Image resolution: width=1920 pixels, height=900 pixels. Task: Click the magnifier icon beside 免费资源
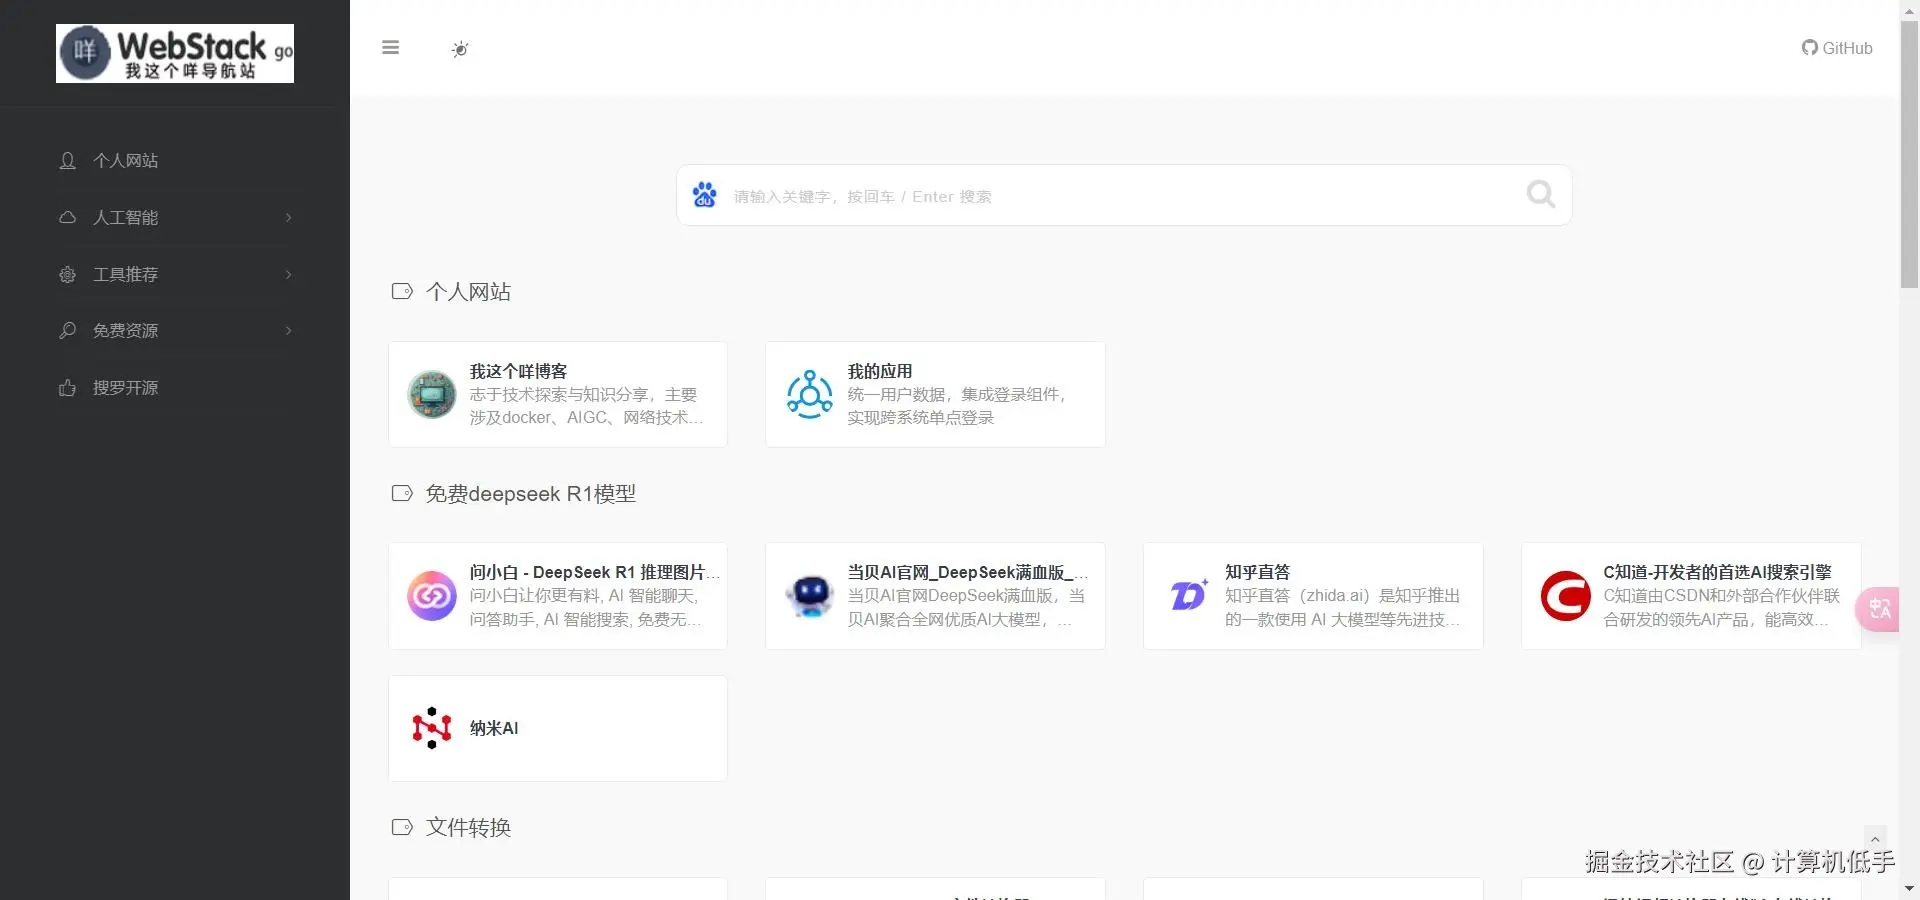click(67, 331)
